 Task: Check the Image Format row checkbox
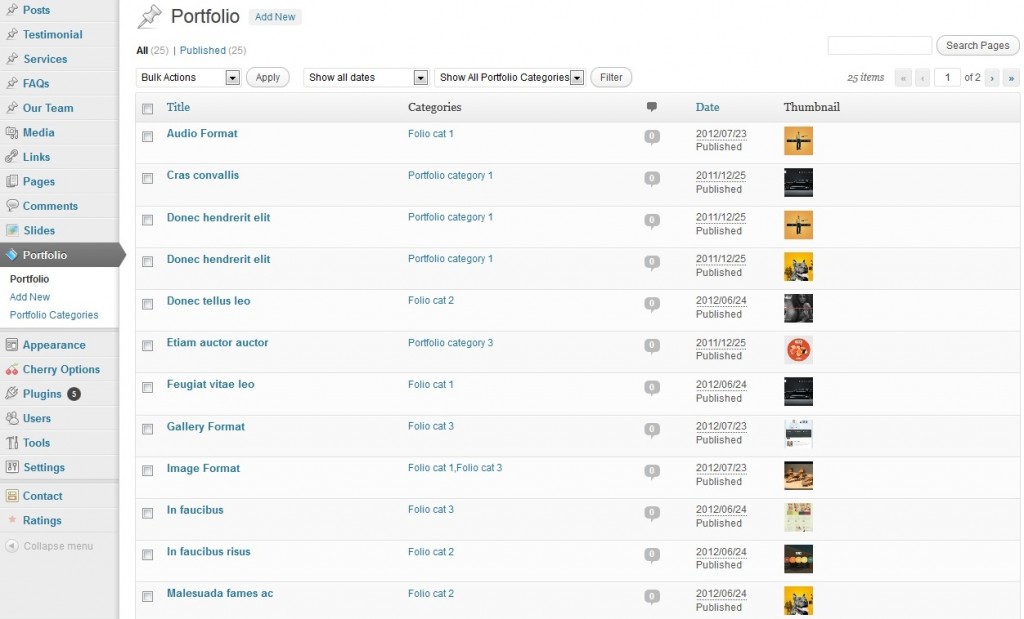[x=148, y=471]
